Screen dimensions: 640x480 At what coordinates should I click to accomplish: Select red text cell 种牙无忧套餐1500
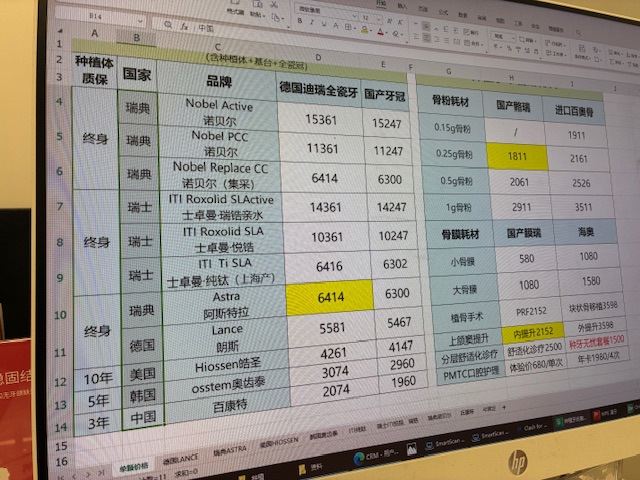[597, 340]
